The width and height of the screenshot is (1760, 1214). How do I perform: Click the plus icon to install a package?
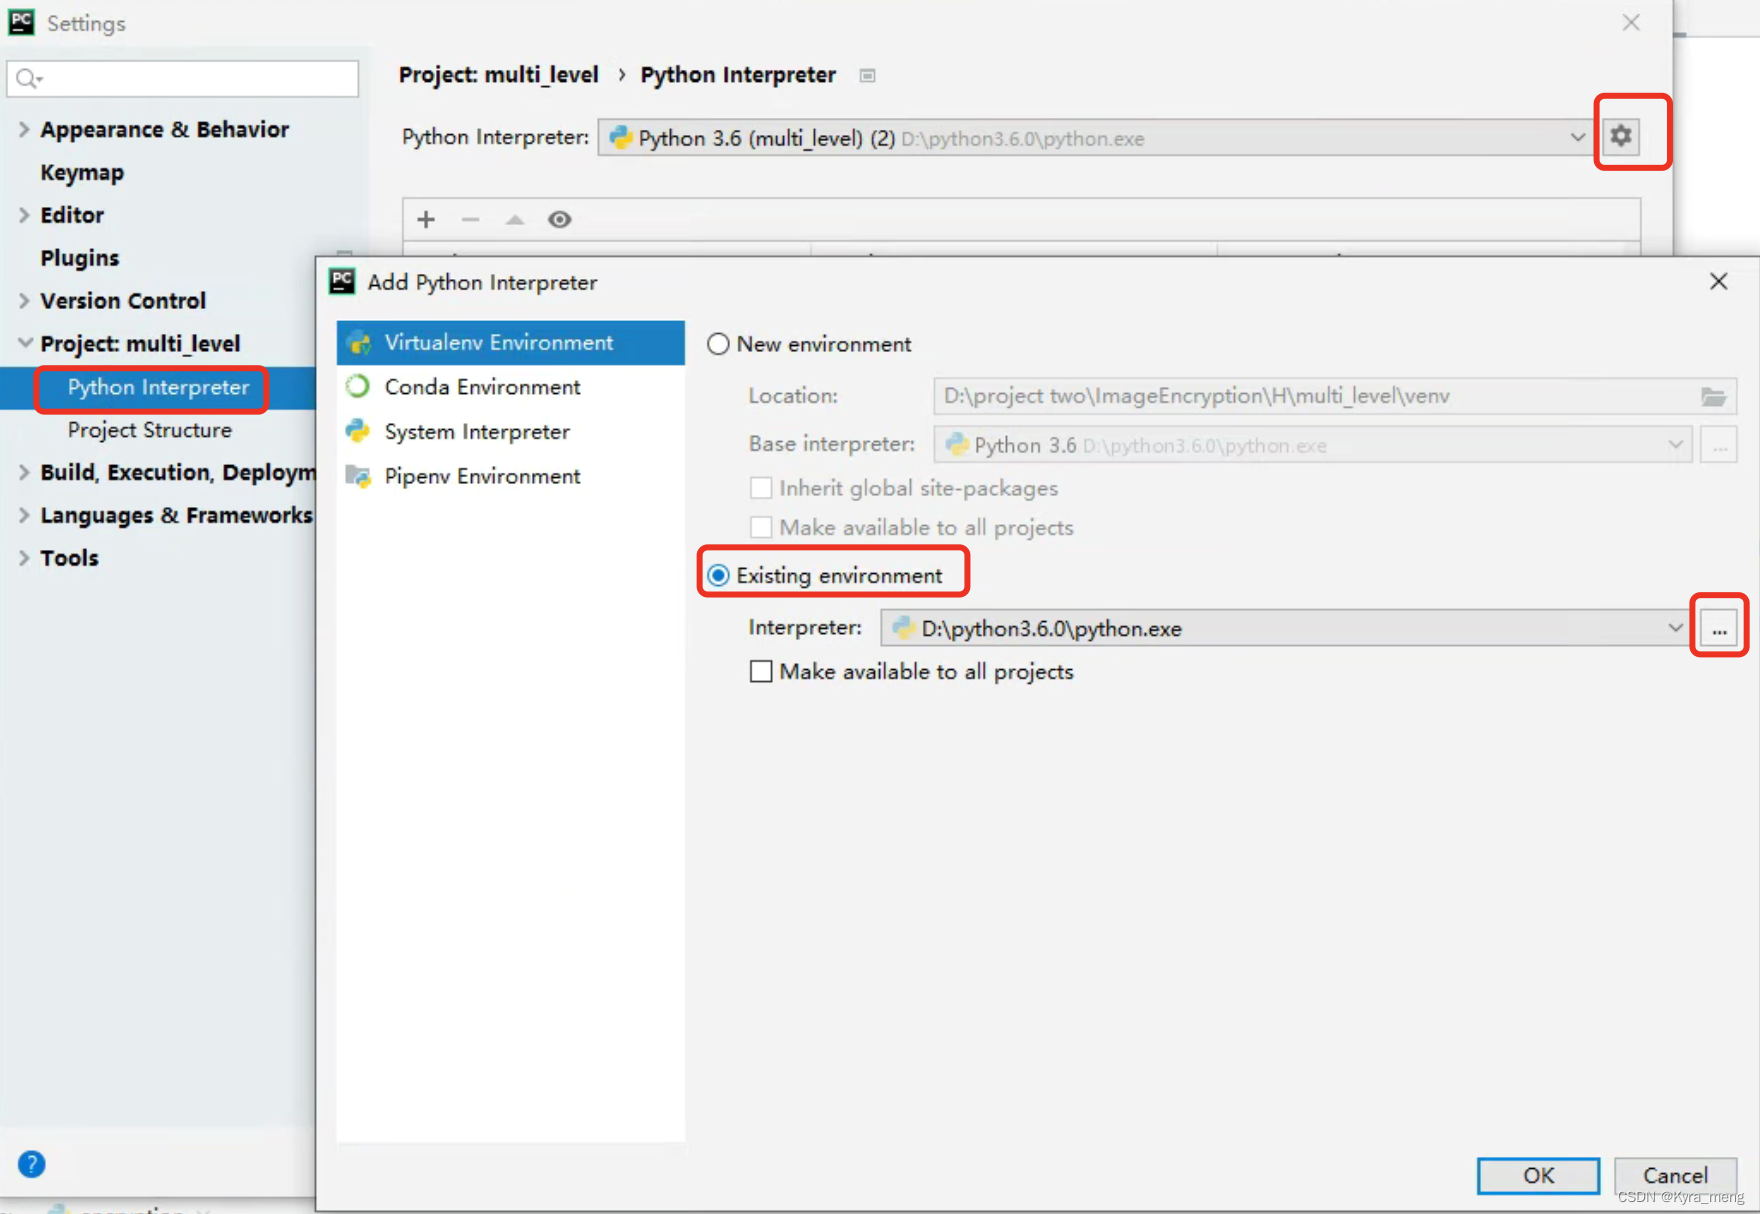click(x=425, y=219)
